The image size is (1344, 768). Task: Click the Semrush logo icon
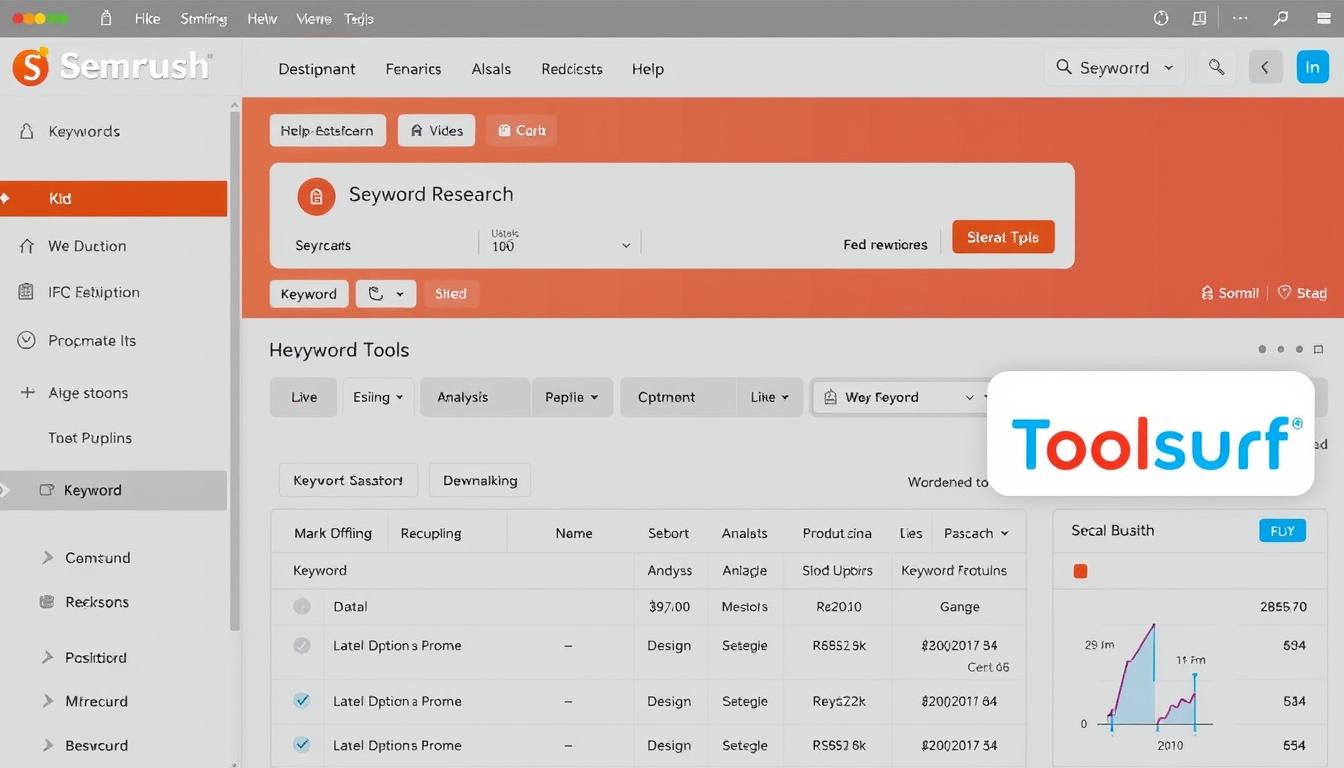pos(30,67)
